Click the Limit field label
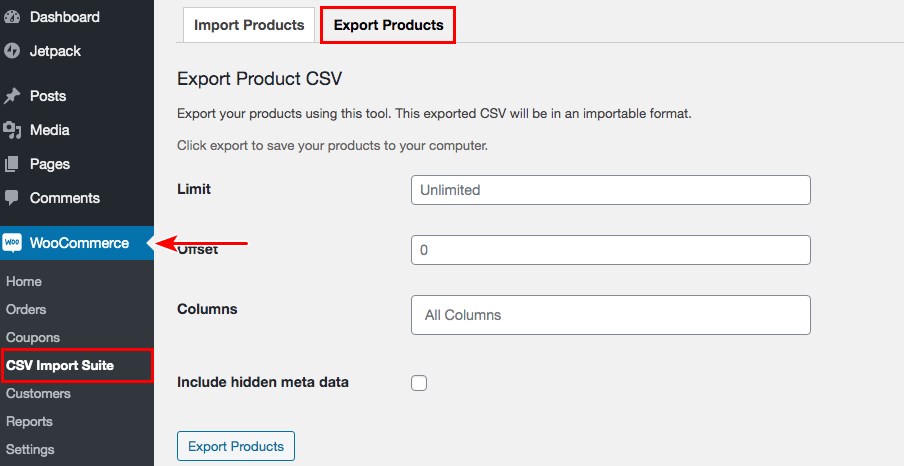This screenshot has width=904, height=466. pos(194,189)
